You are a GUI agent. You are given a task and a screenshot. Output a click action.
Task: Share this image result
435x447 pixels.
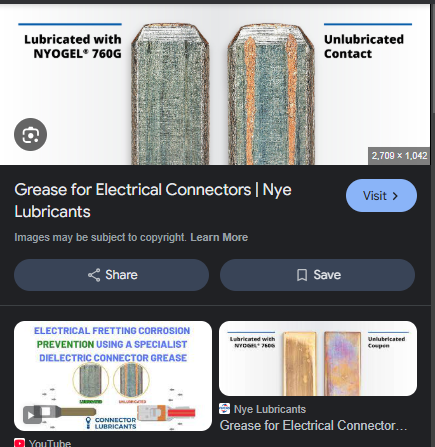click(x=111, y=275)
